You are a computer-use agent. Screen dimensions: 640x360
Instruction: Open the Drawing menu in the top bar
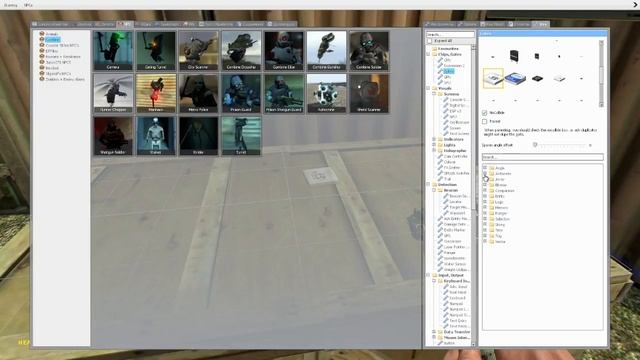tap(11, 5)
